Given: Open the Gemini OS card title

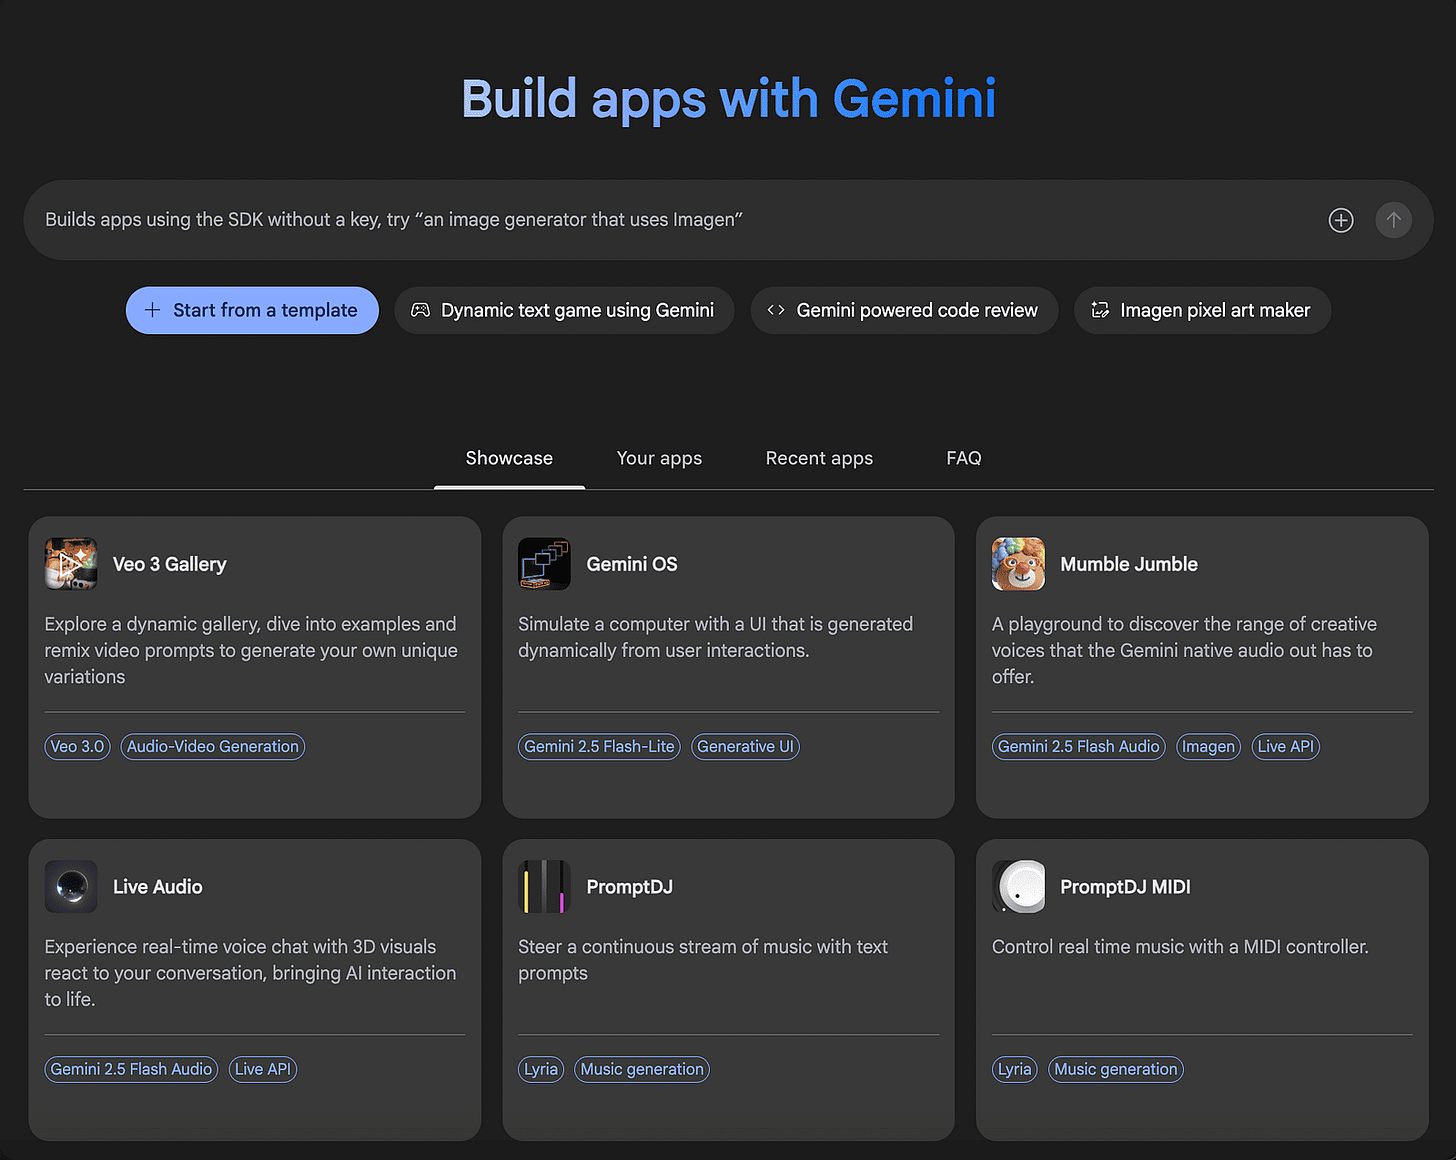Looking at the screenshot, I should 632,564.
